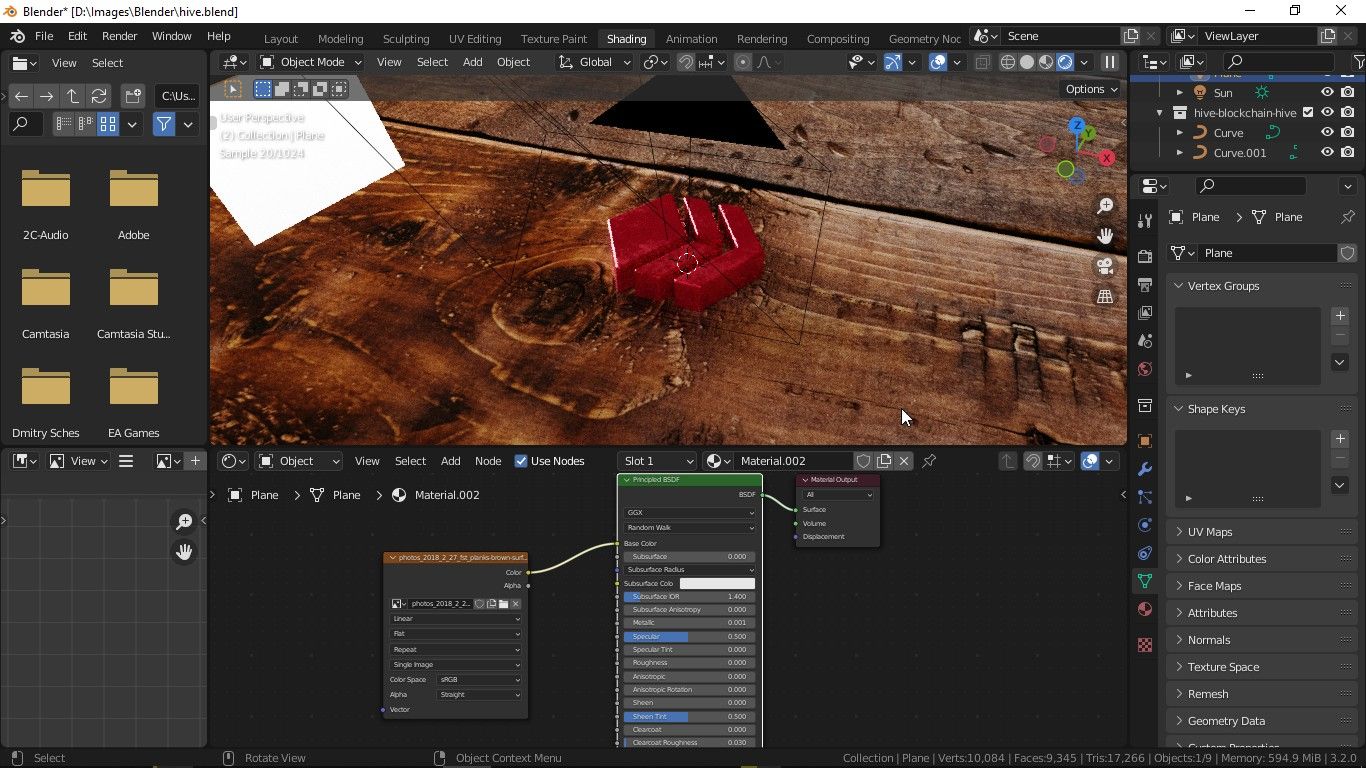
Task: Open the Particles properties tab
Action: (1145, 497)
